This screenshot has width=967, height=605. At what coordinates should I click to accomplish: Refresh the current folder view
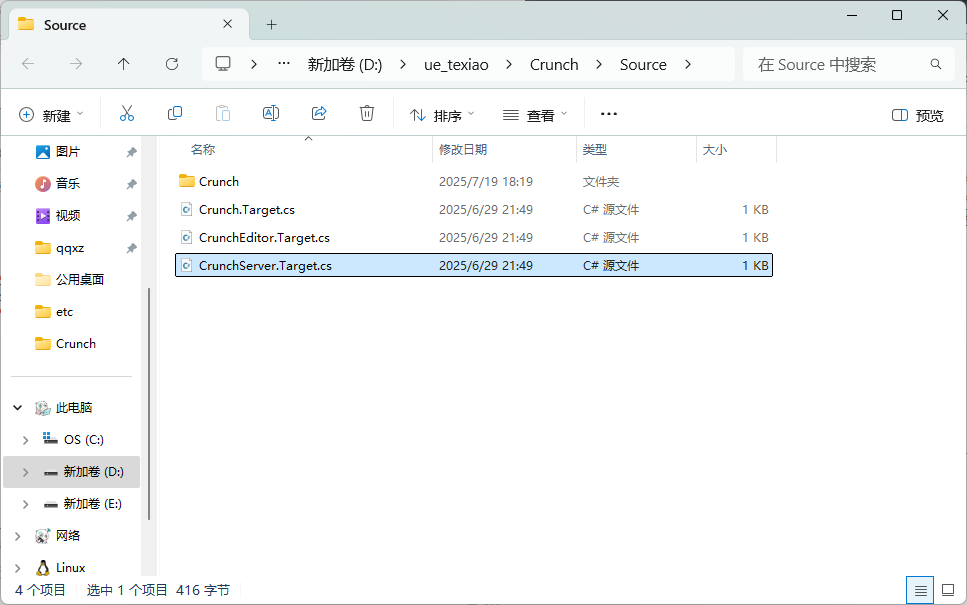coord(172,64)
